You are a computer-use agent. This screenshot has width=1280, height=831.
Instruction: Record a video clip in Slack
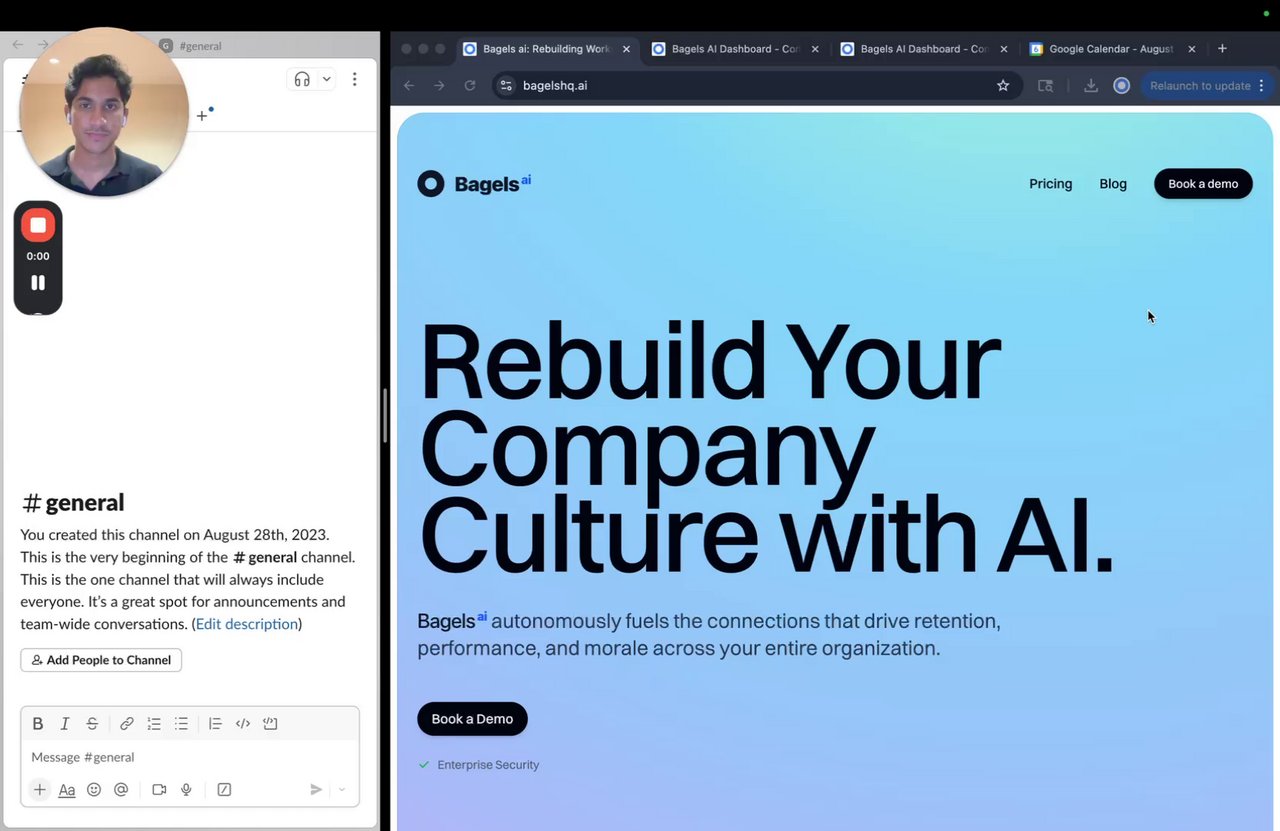tap(159, 790)
